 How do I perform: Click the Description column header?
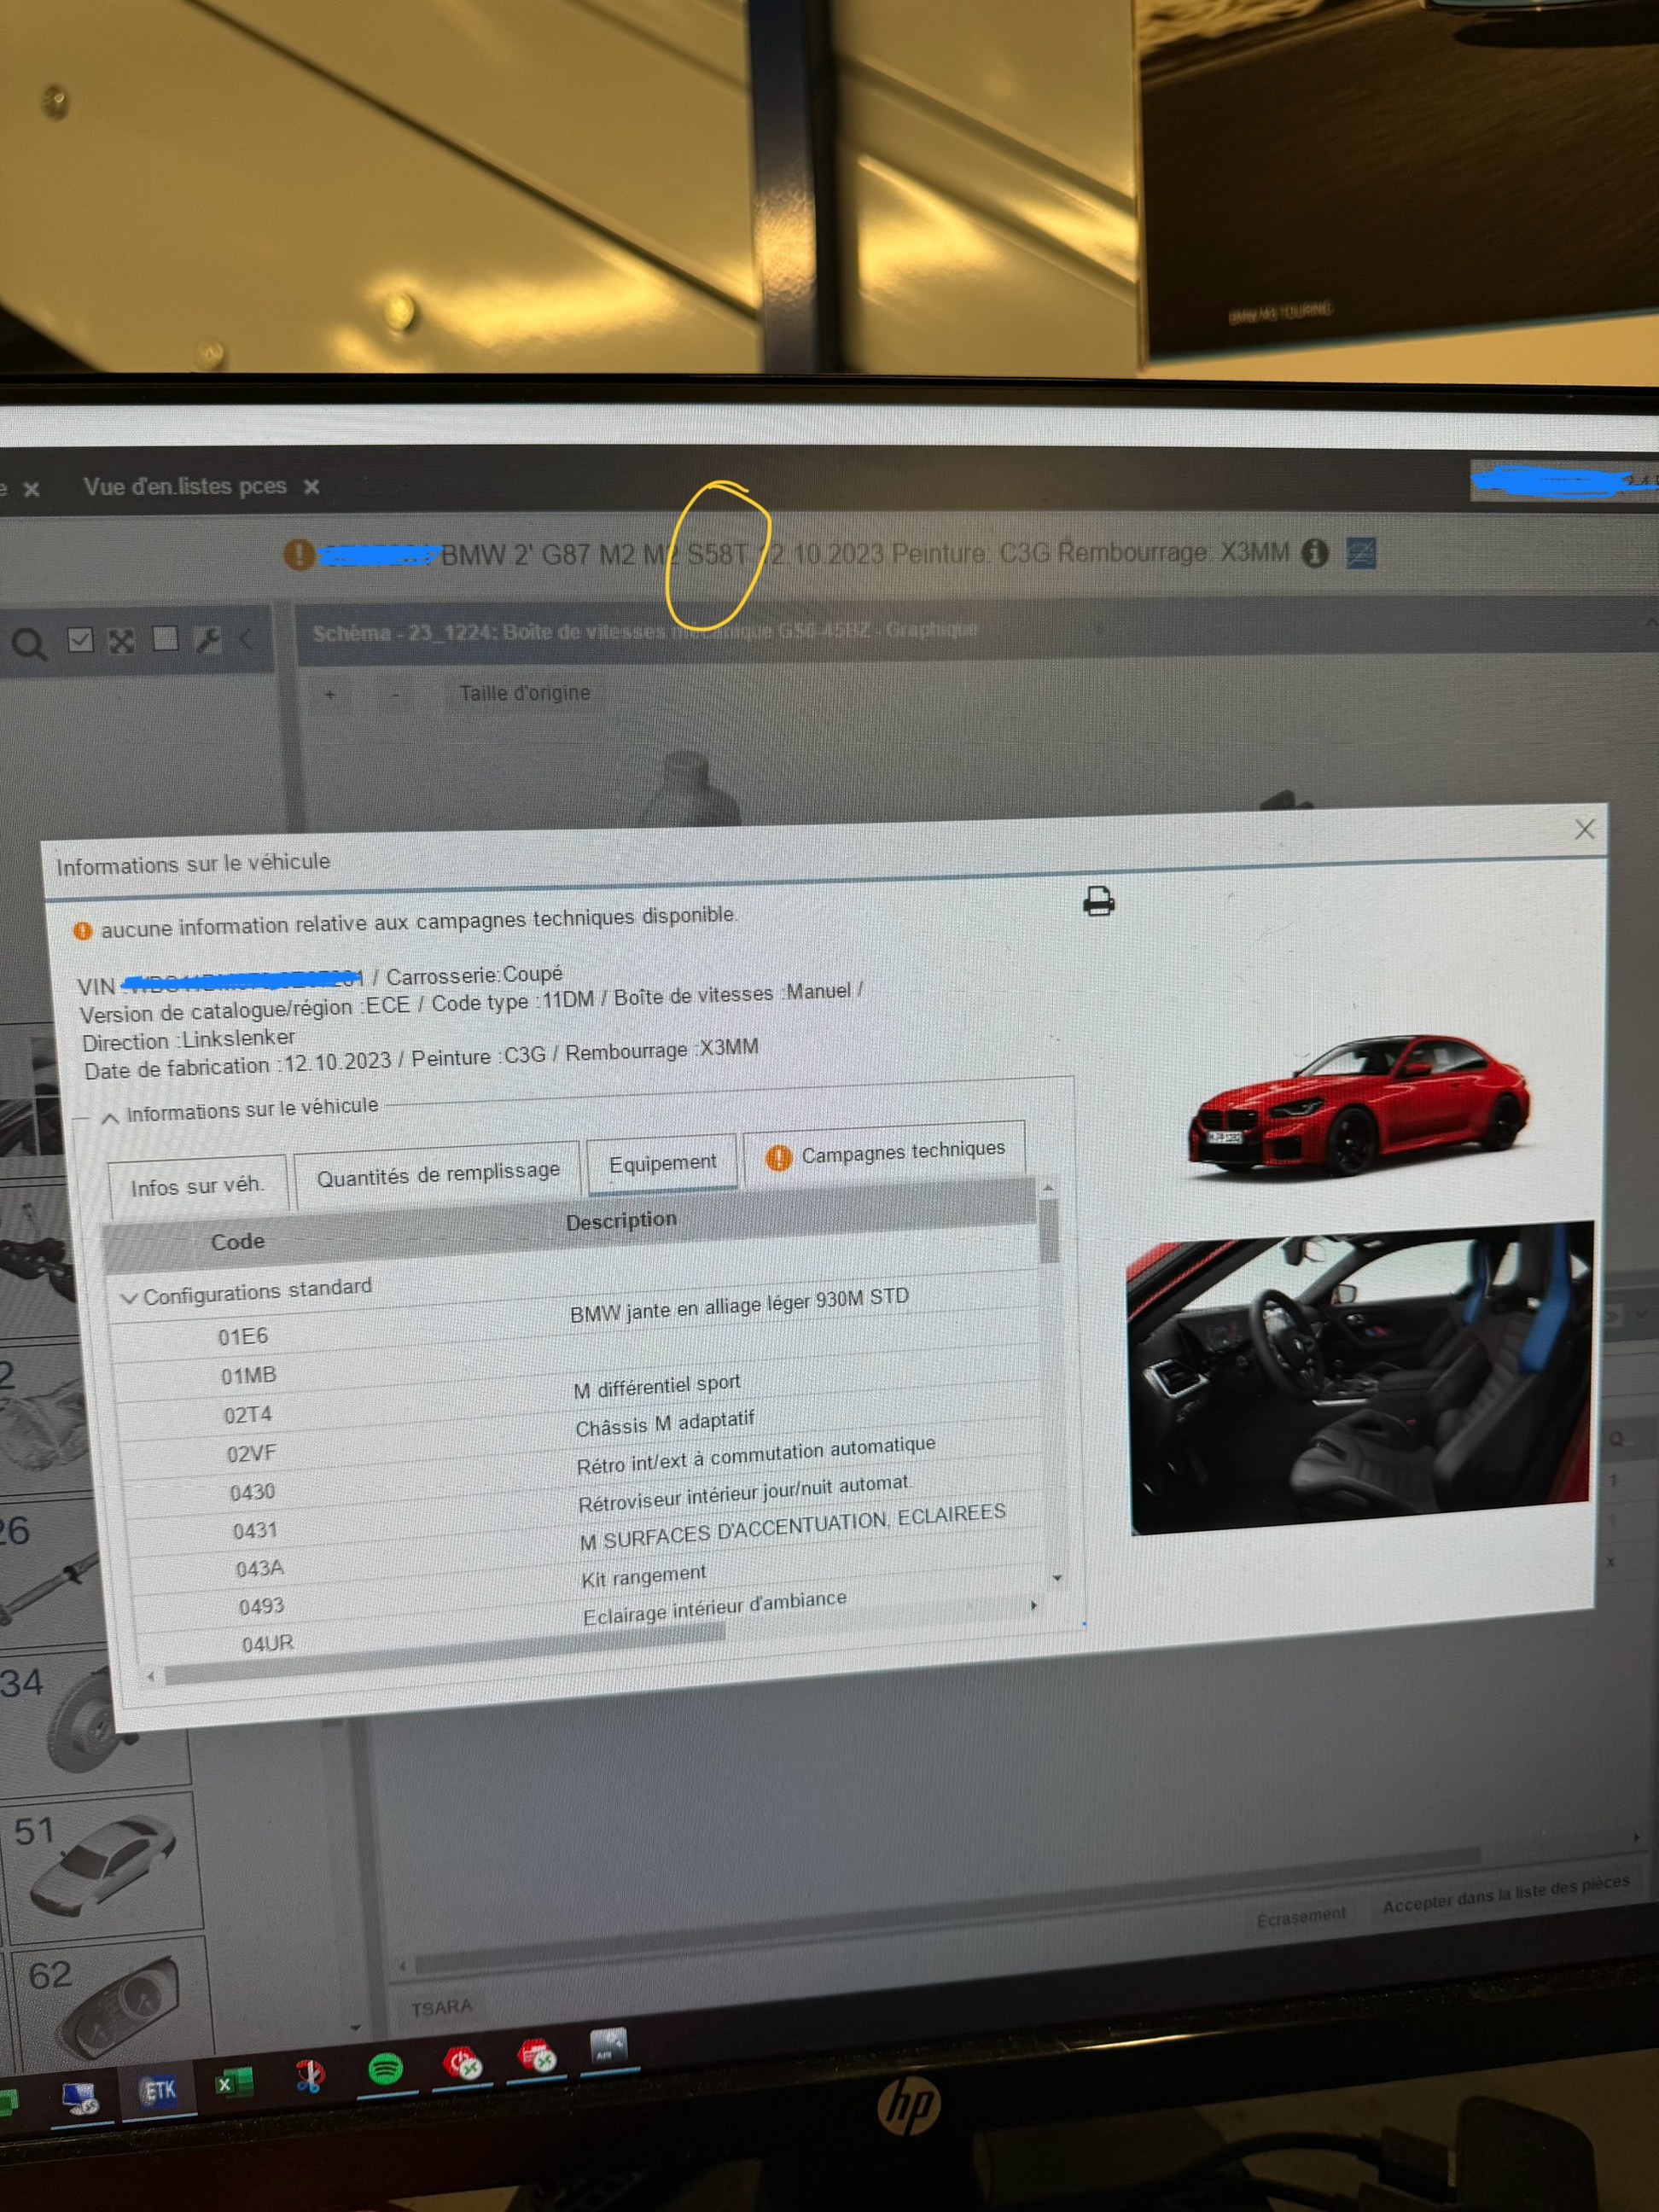[621, 1220]
